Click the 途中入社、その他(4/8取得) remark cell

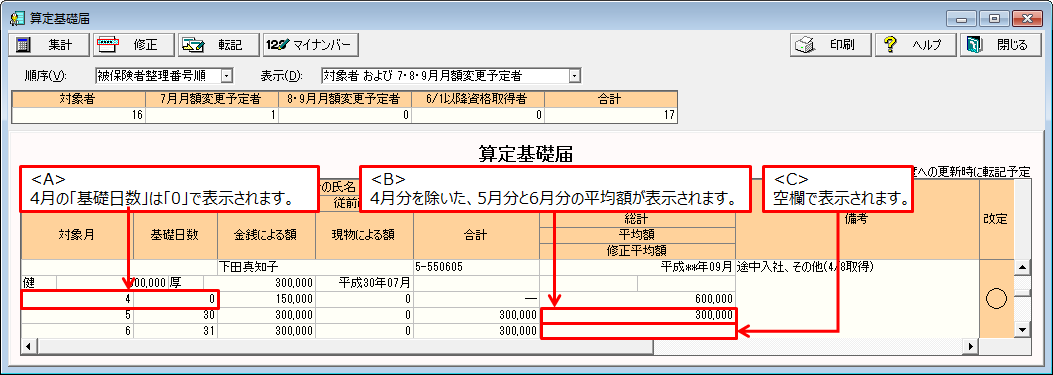[858, 267]
